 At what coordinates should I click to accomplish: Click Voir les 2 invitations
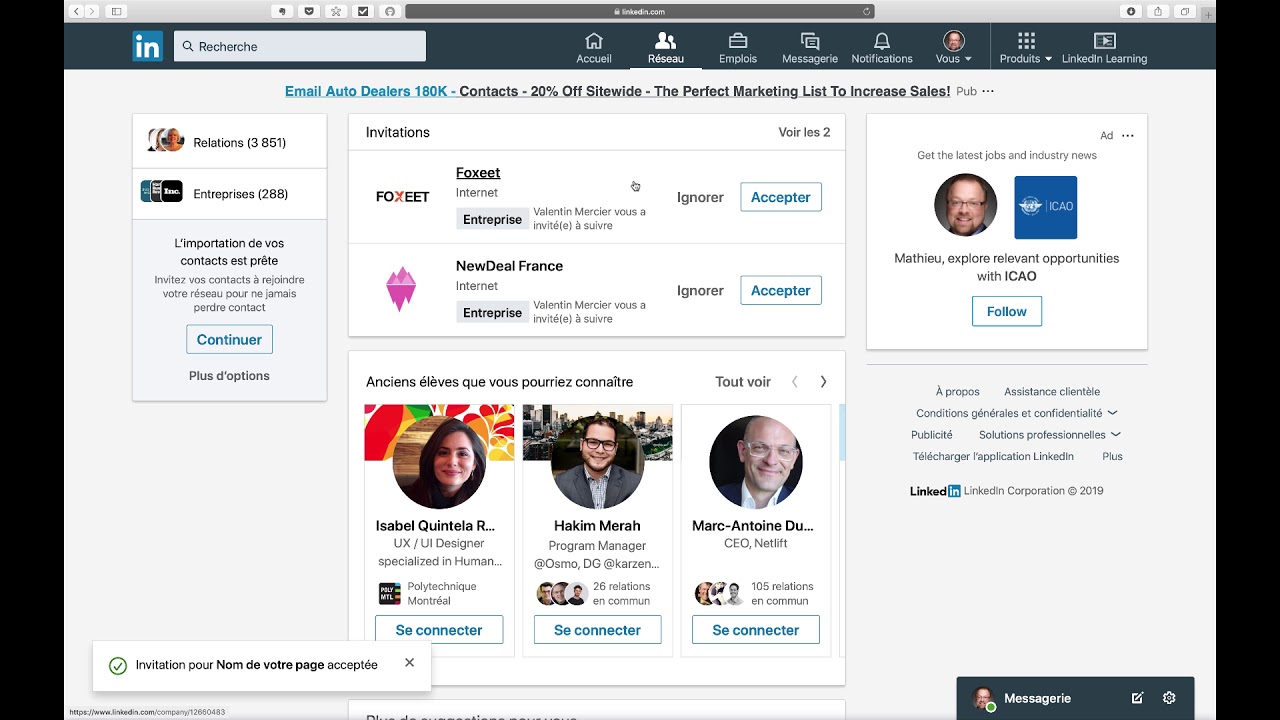pos(804,132)
